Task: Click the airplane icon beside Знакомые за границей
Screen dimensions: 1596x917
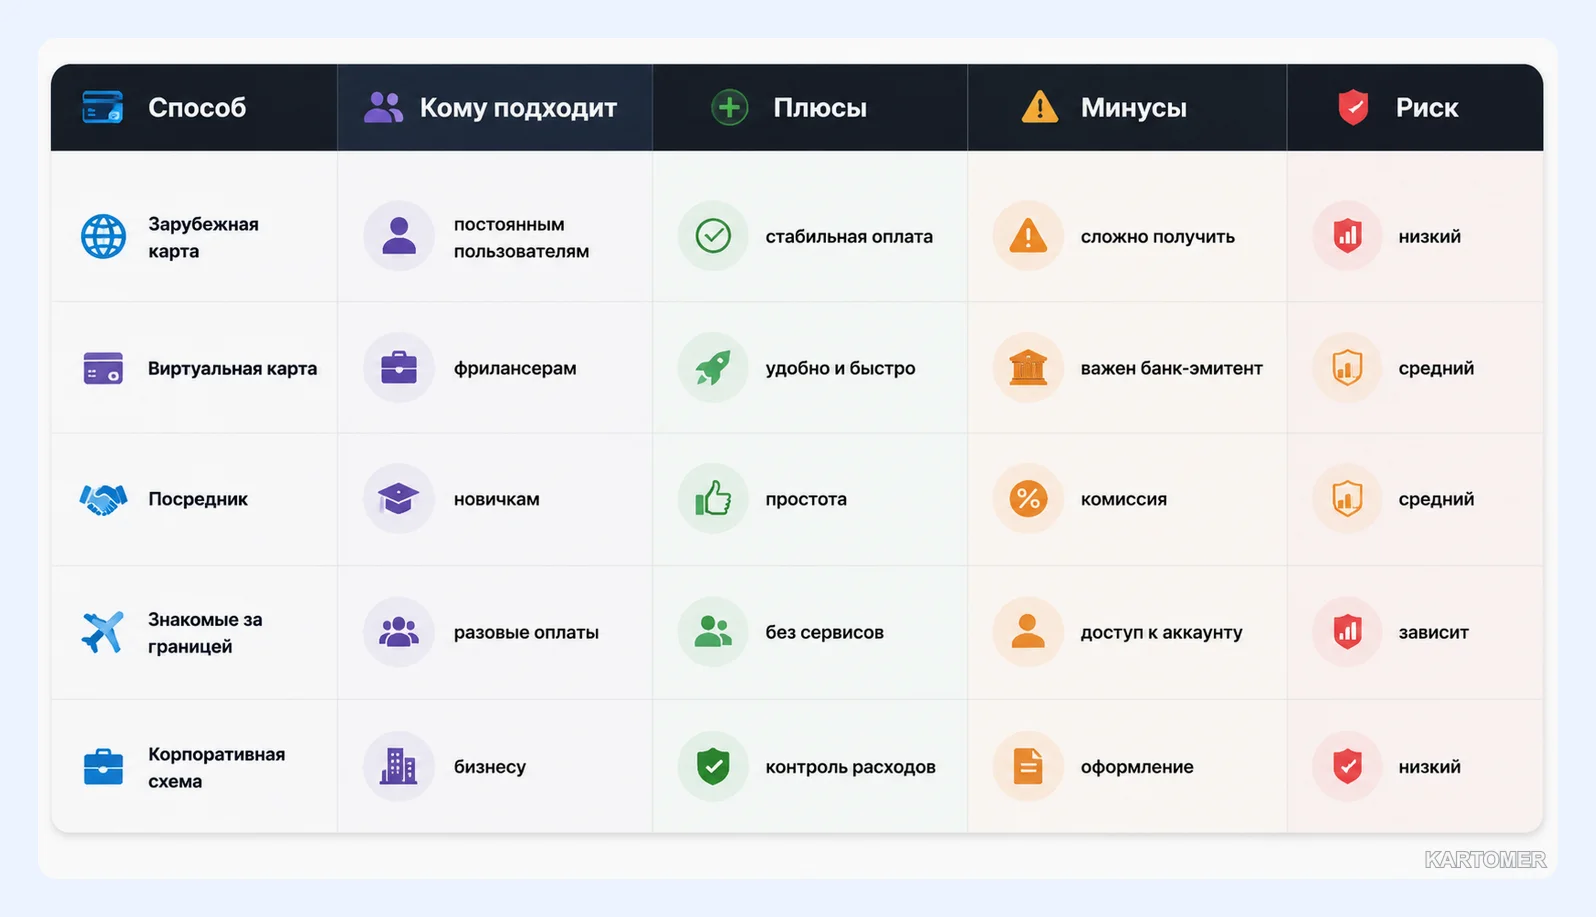Action: (x=103, y=632)
